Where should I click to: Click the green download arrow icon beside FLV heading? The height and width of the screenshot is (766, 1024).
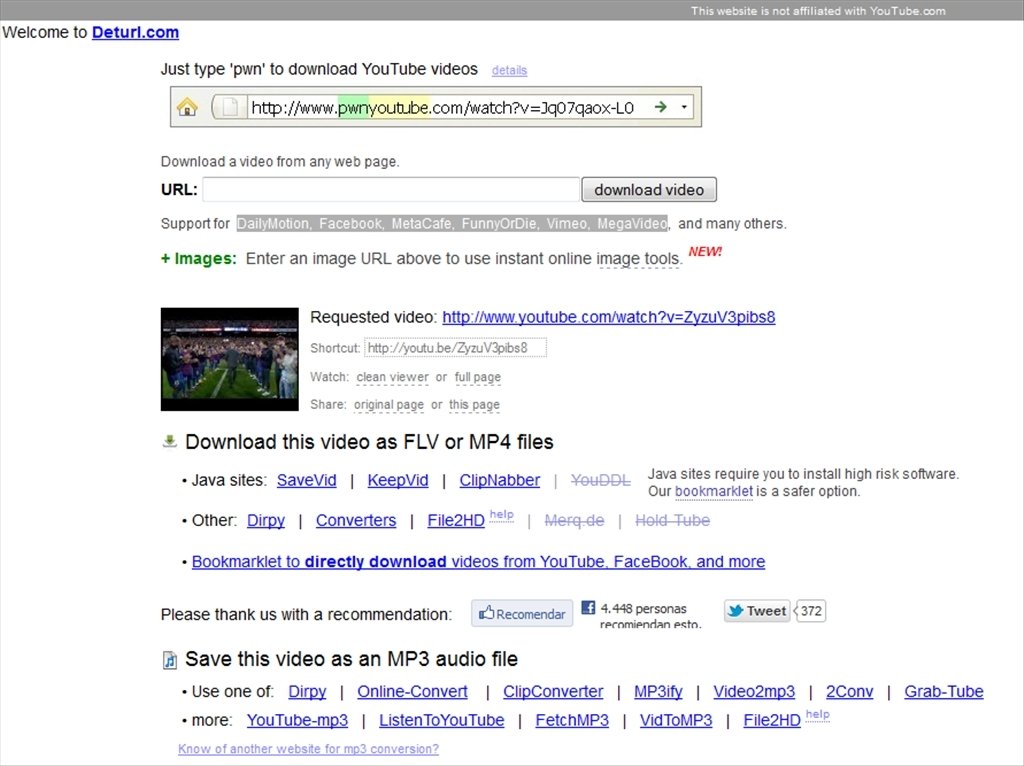click(x=169, y=441)
